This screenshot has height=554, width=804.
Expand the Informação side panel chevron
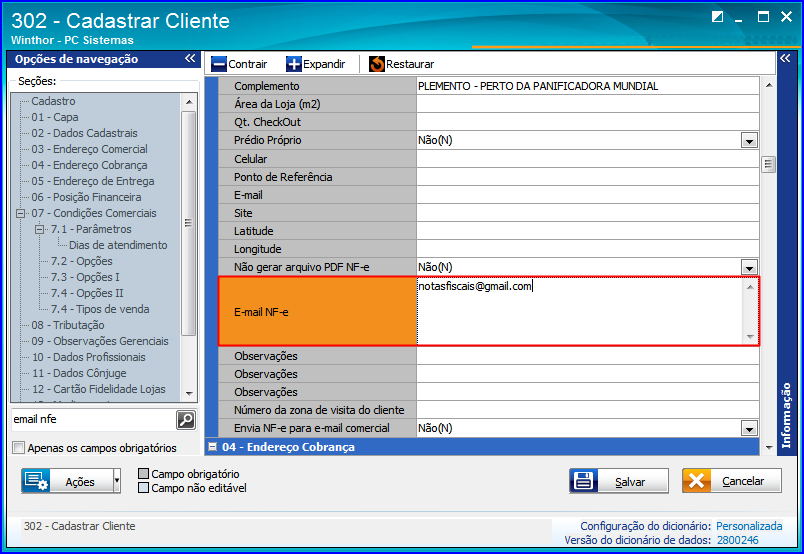pyautogui.click(x=785, y=58)
